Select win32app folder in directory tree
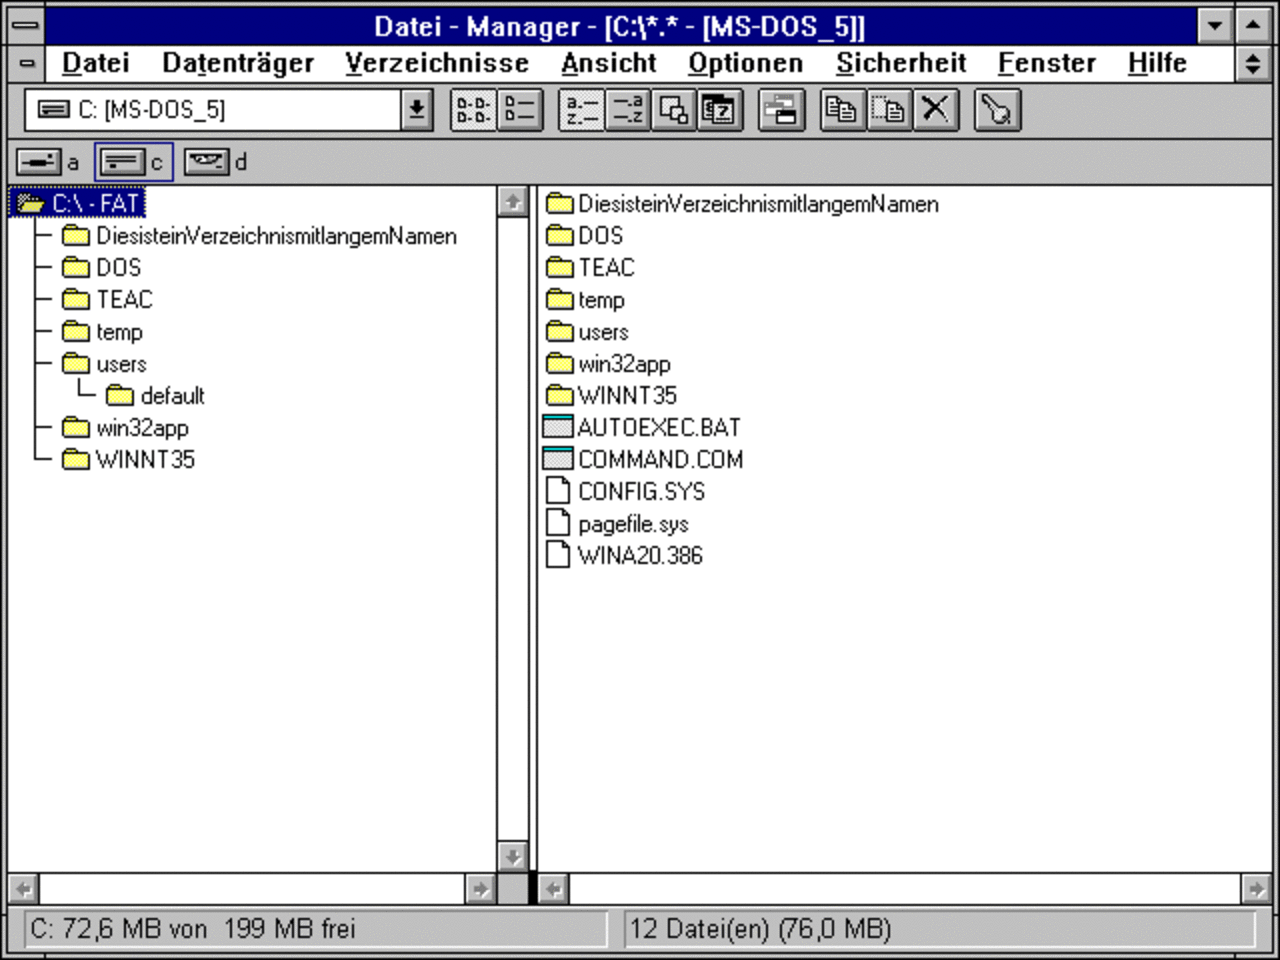The width and height of the screenshot is (1280, 960). point(142,428)
